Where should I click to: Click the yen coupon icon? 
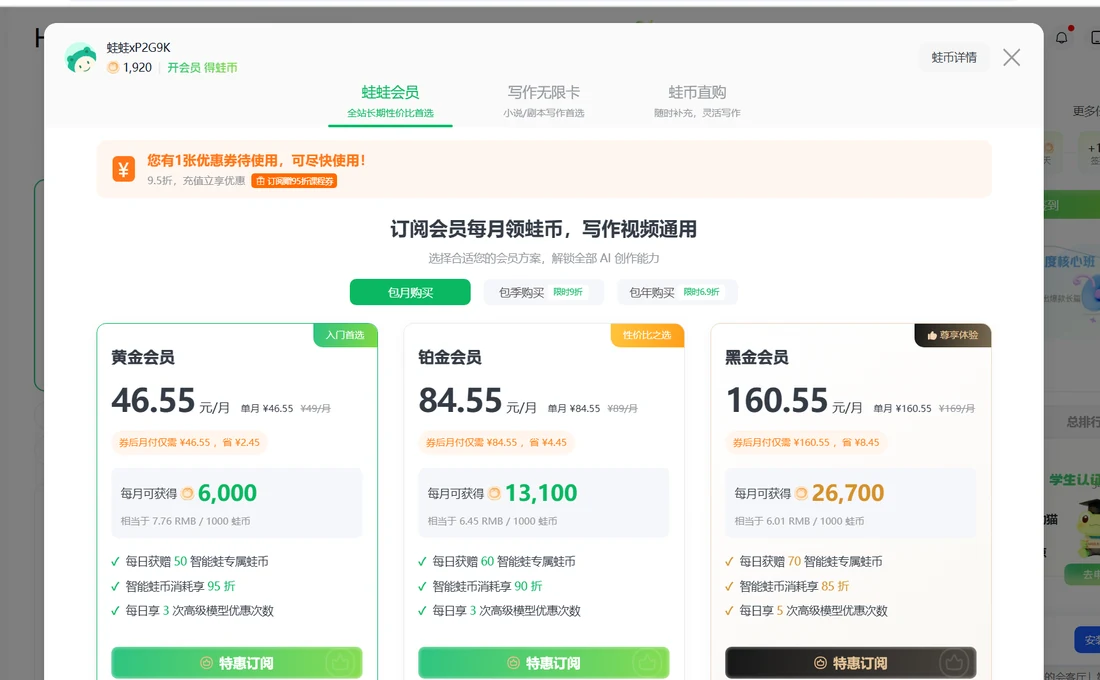click(123, 169)
